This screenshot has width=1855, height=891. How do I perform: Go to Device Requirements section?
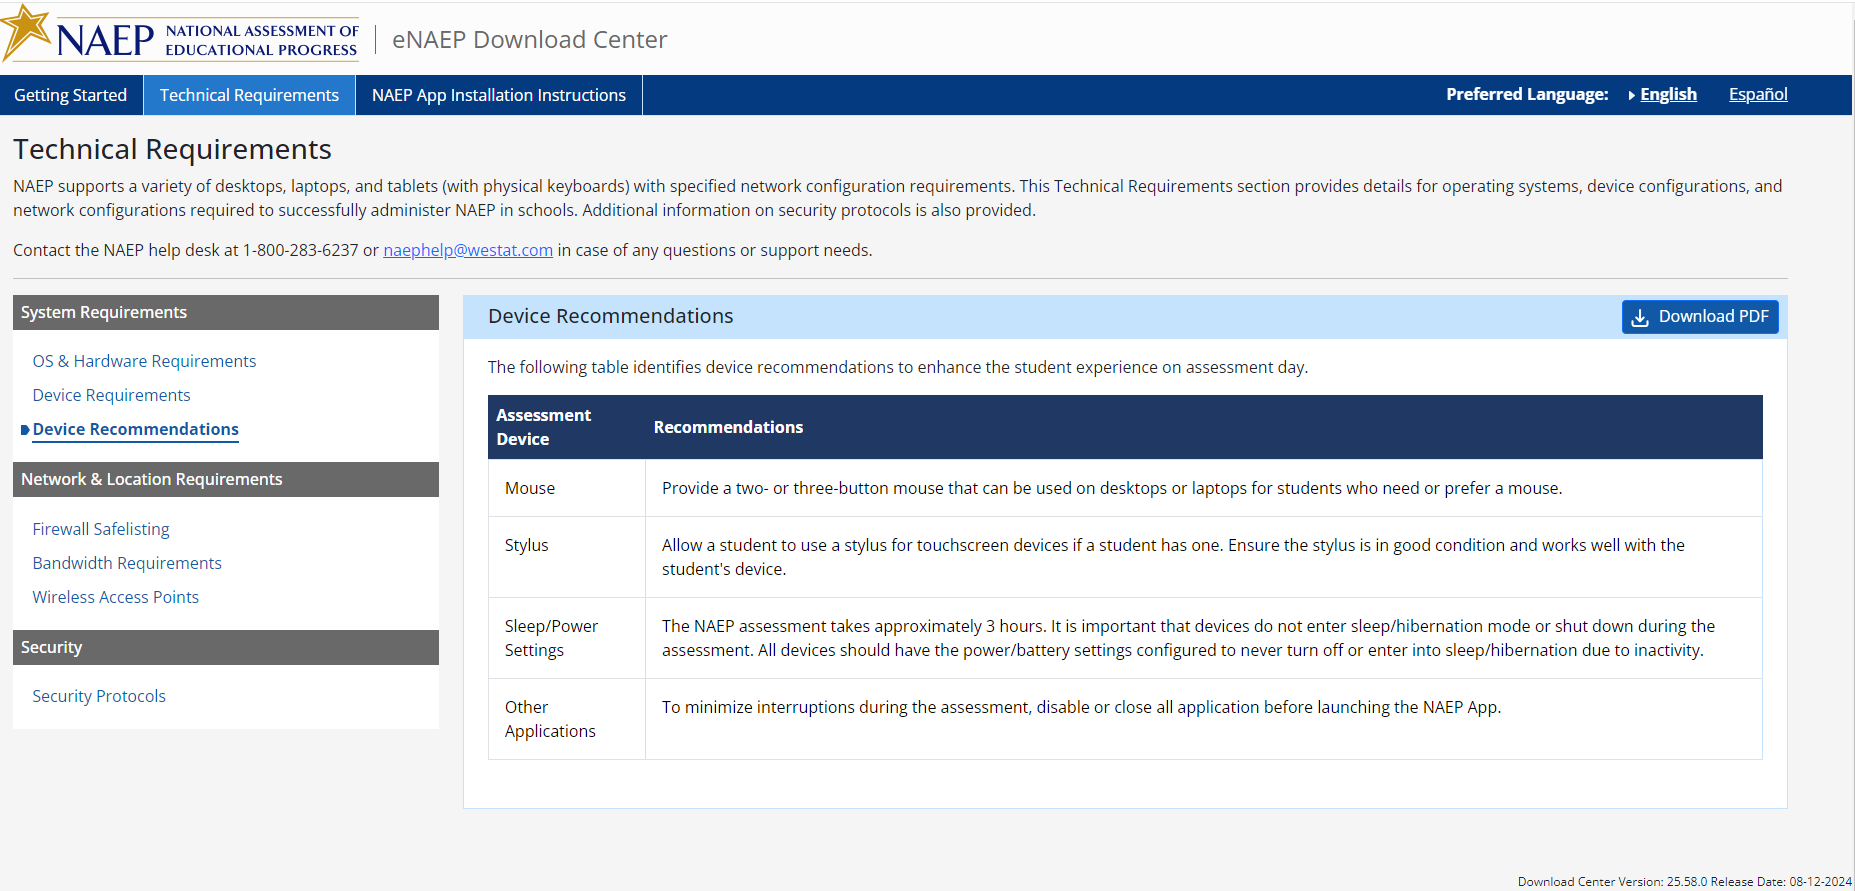111,395
